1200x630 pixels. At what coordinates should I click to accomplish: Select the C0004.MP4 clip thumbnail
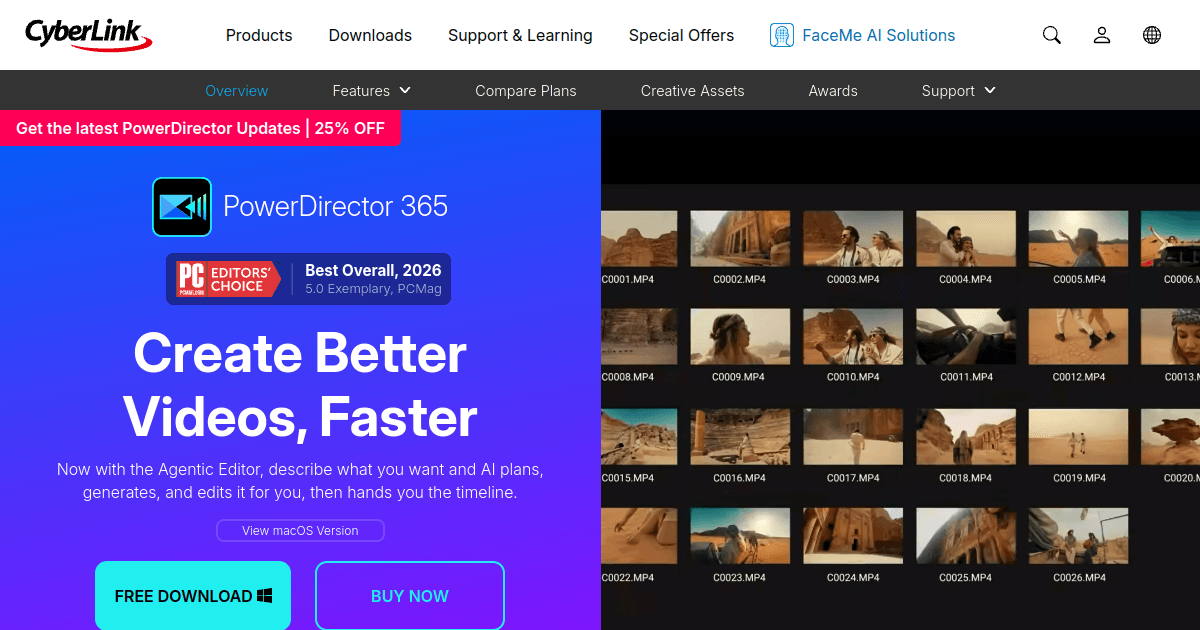[x=966, y=238]
